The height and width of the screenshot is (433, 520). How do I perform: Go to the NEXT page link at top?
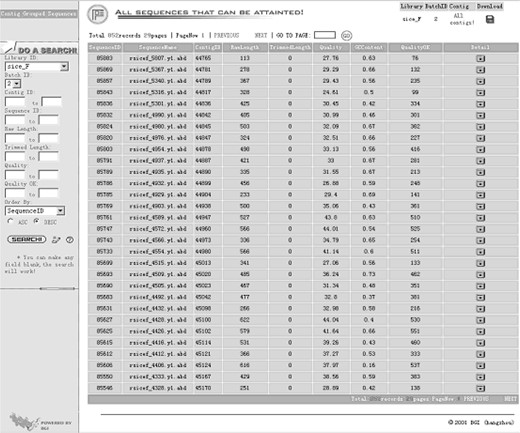tap(261, 35)
